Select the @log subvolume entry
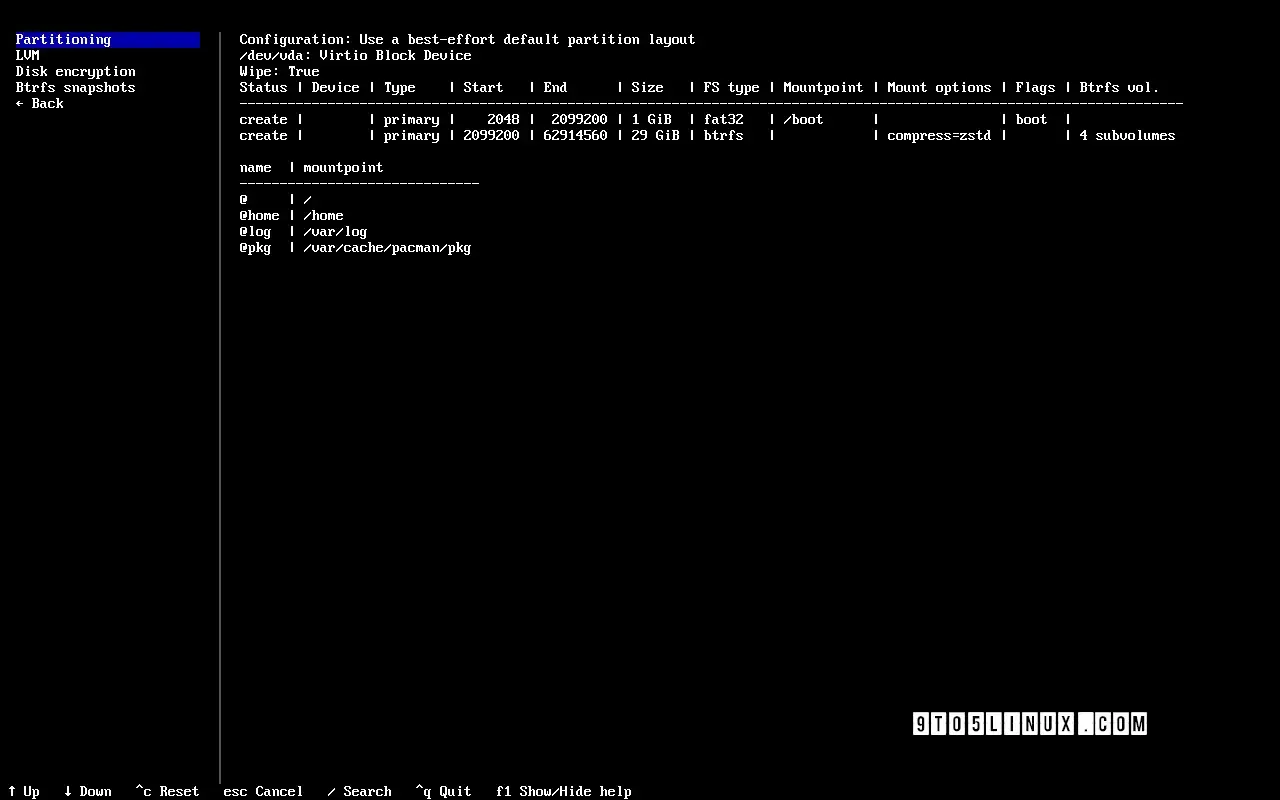 pos(303,232)
